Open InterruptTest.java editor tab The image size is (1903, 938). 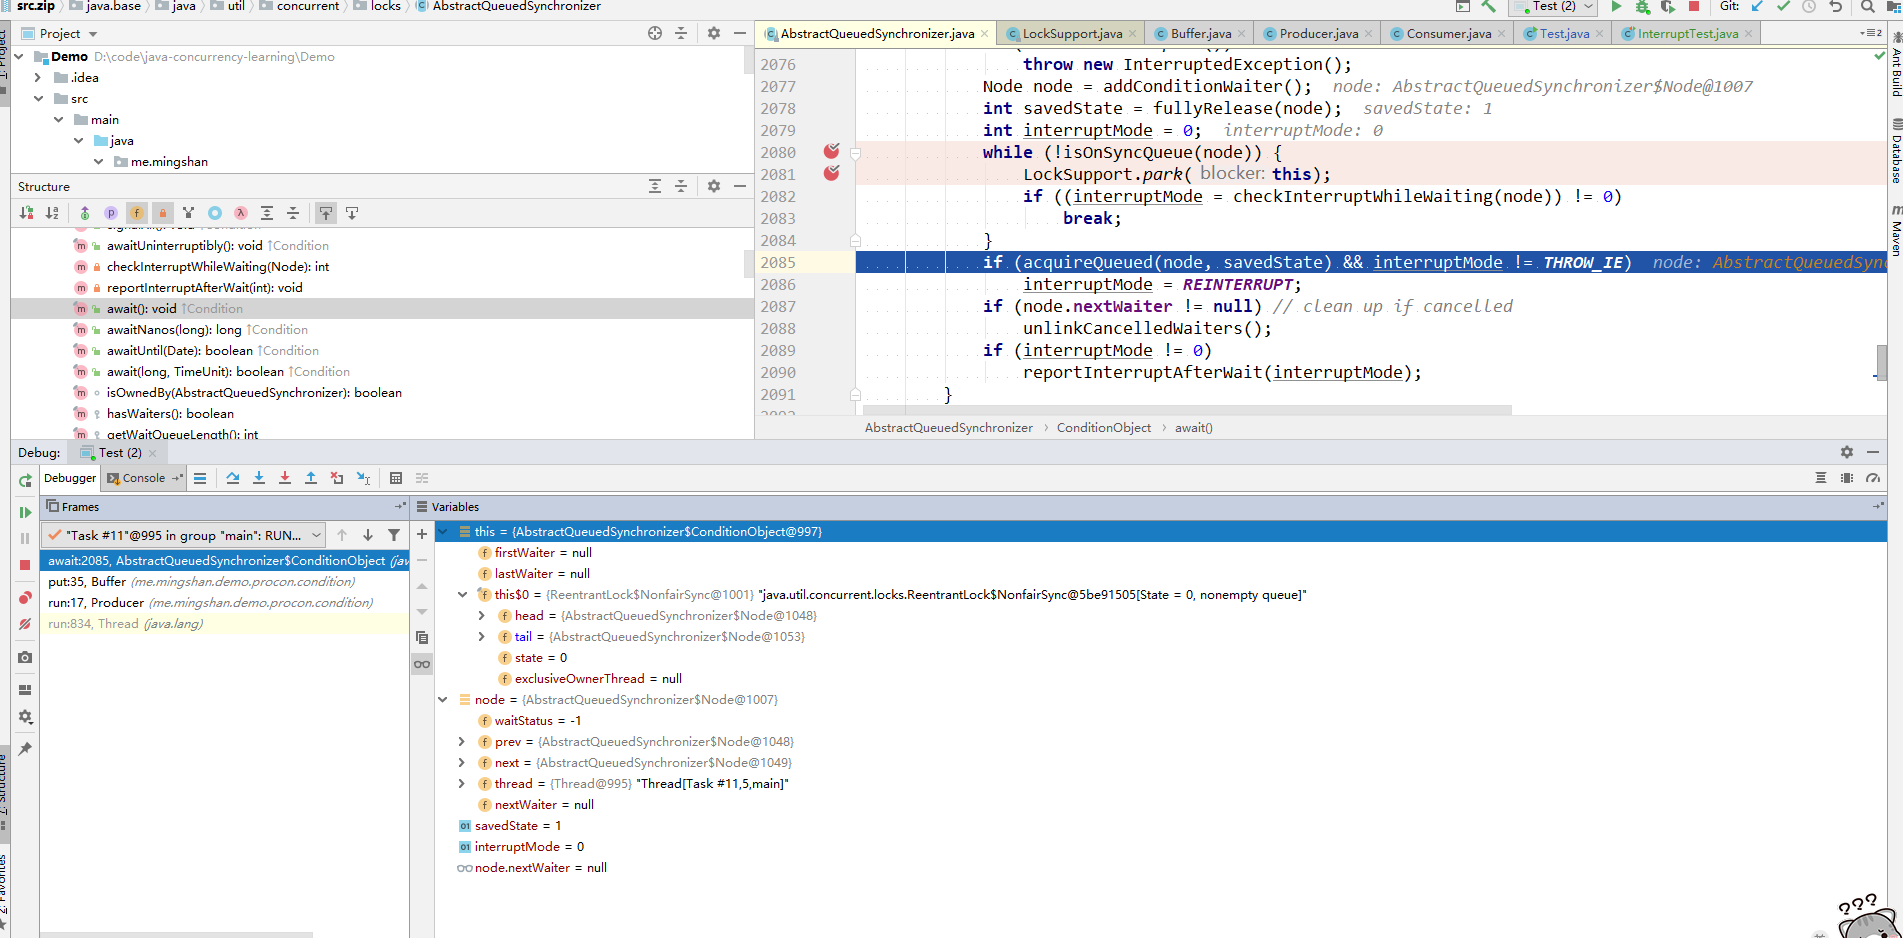click(x=1687, y=33)
